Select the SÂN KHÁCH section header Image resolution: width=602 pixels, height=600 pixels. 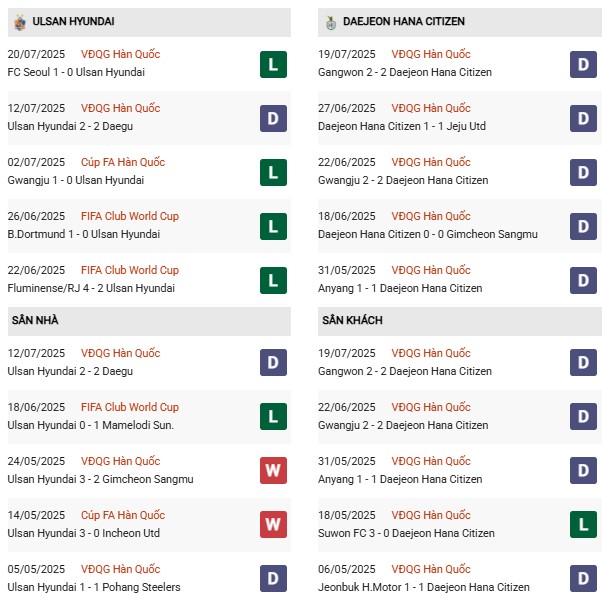(x=352, y=320)
